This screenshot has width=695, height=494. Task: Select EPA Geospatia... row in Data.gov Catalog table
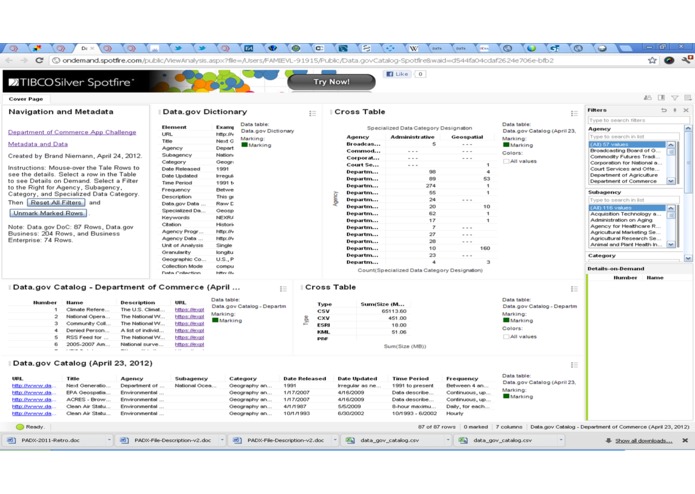tap(250, 393)
